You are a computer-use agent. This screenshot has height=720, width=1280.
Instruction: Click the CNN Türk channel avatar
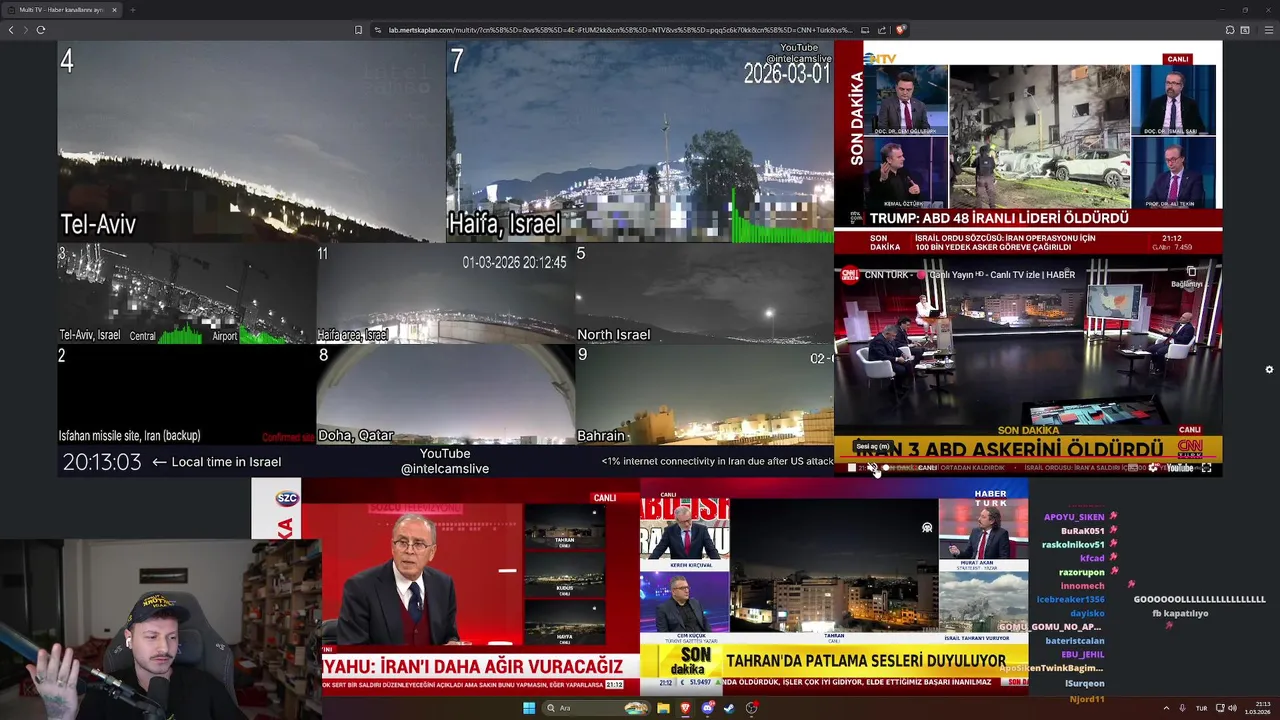pos(849,274)
